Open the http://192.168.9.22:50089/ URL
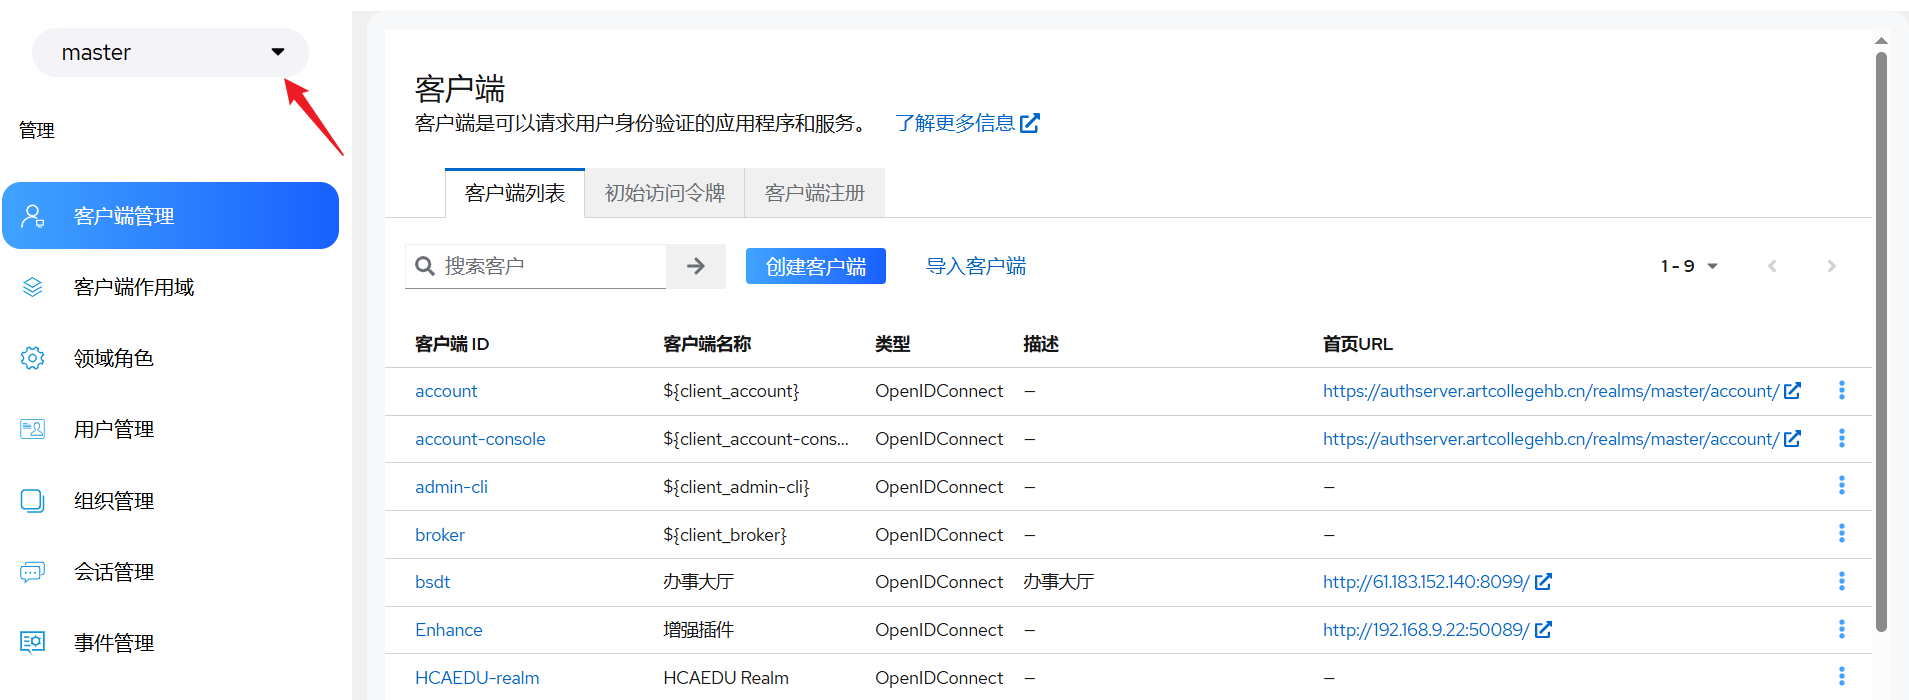The image size is (1909, 700). pos(1437,630)
